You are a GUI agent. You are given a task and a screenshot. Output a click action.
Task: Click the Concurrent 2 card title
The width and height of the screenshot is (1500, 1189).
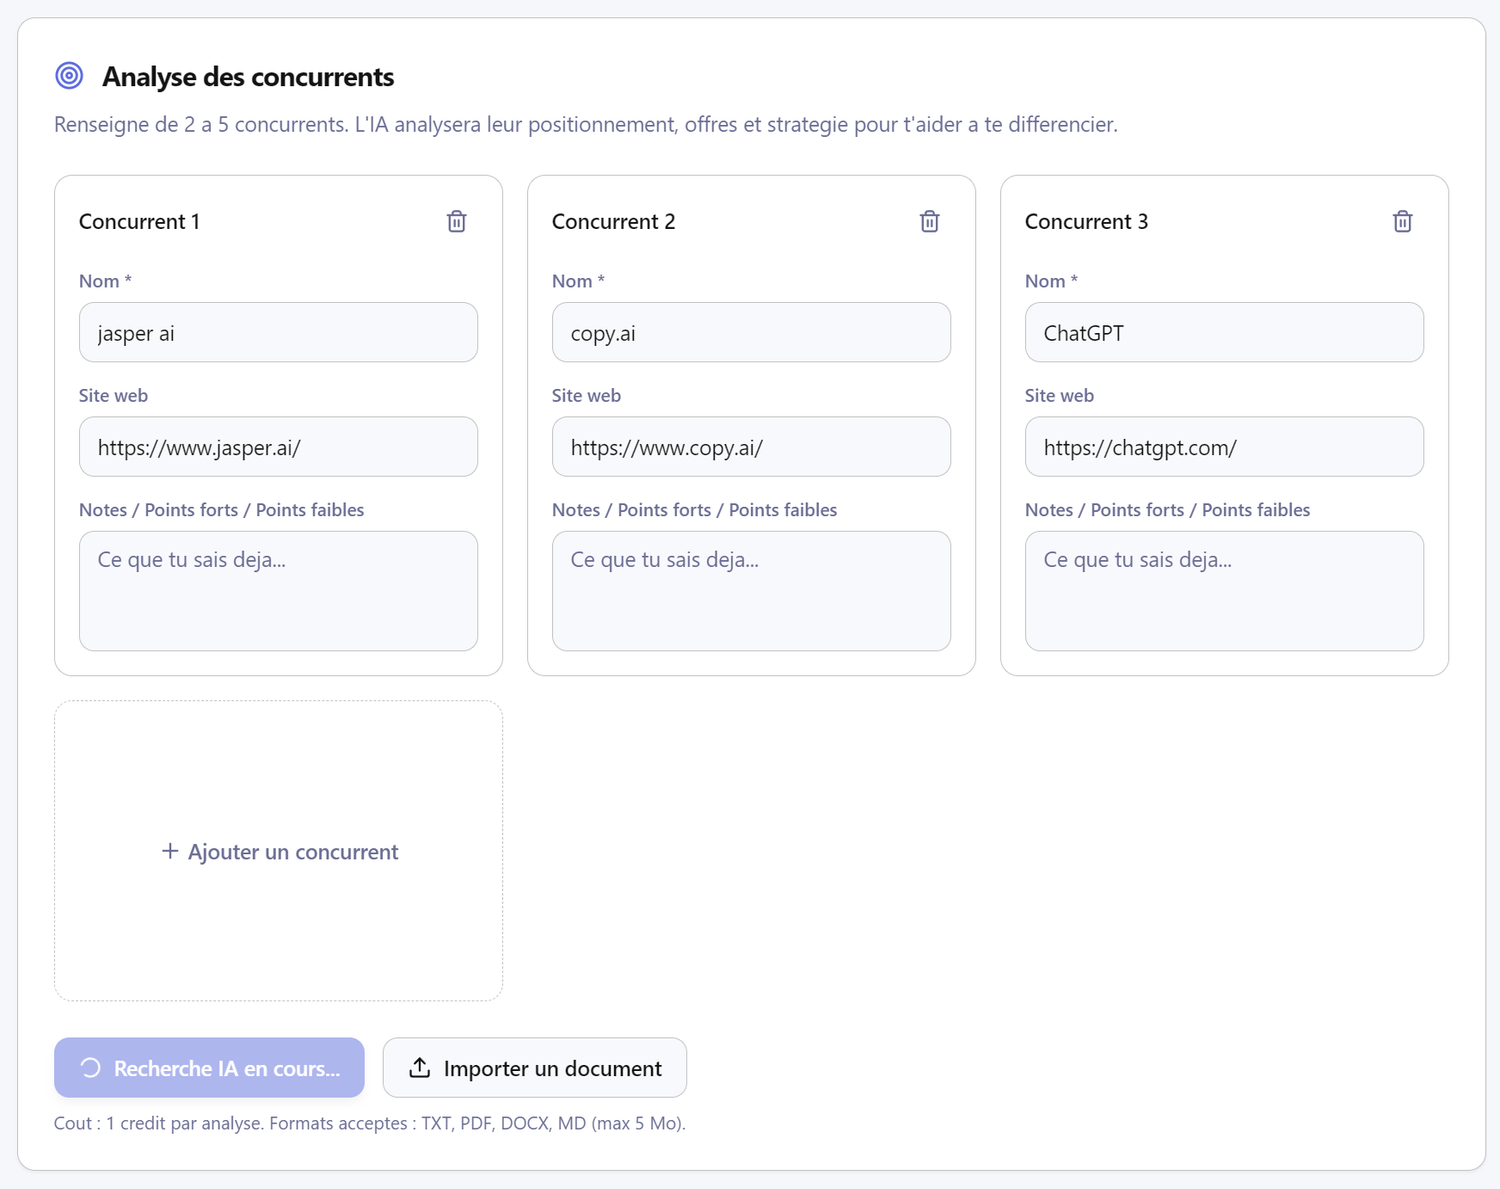pos(613,221)
